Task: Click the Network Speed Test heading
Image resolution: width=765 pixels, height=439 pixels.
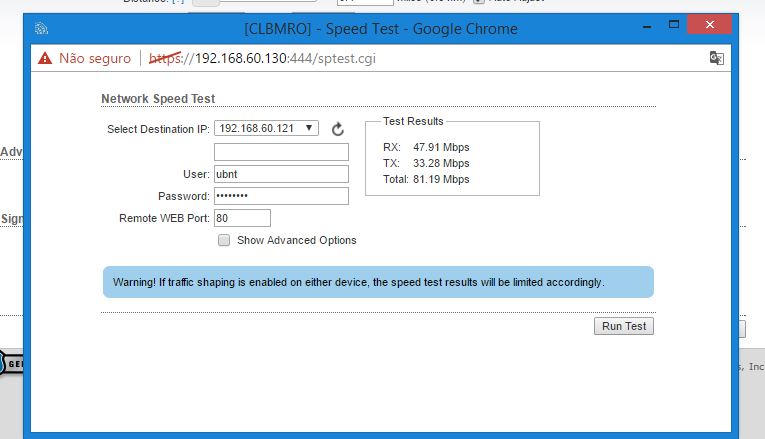Action: click(158, 99)
